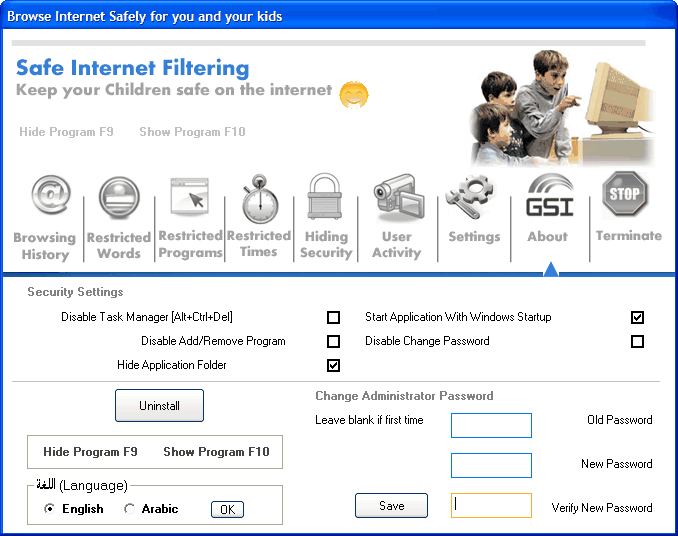Screen dimensions: 678x536
Task: Open Restricted Times stopwatch icon
Action: point(260,199)
